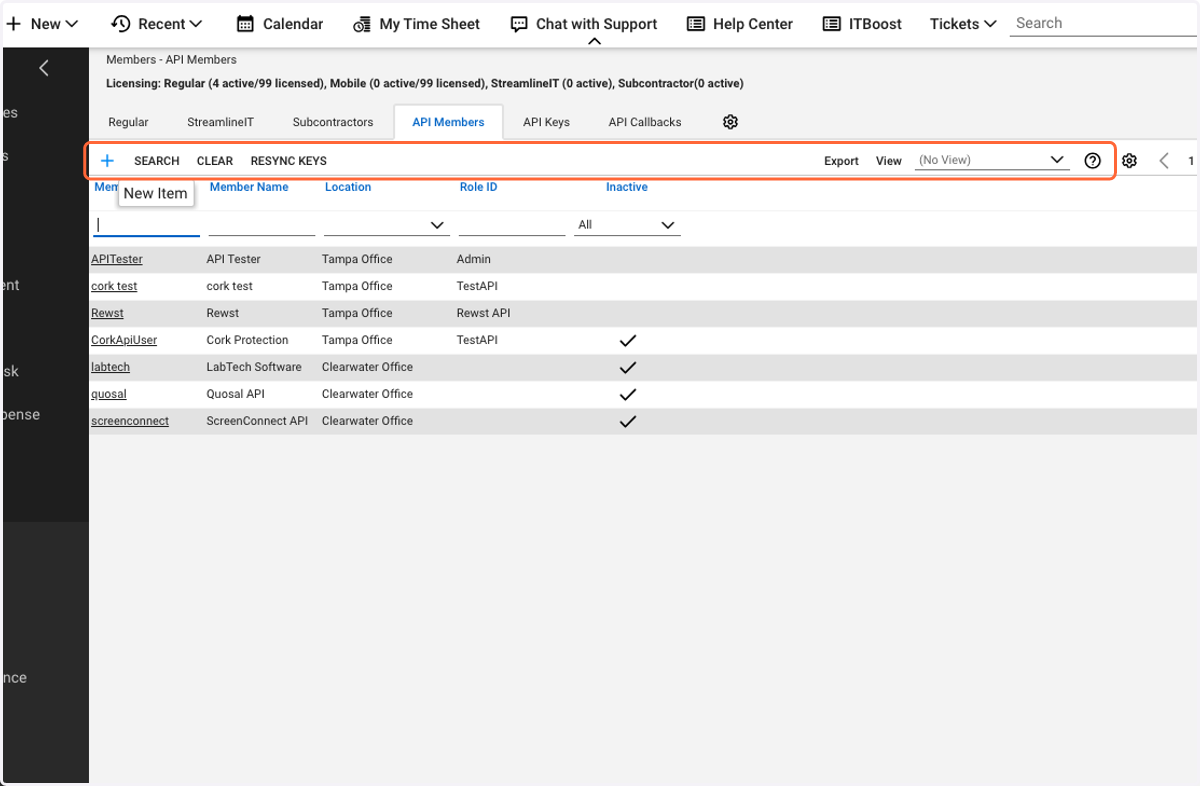
Task: Open the quosal member link
Action: [109, 394]
